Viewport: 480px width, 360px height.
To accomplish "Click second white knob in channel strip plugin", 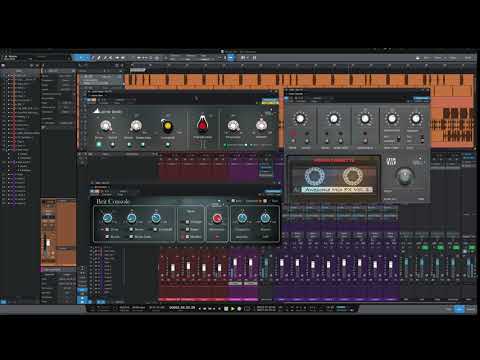I will click(x=136, y=126).
